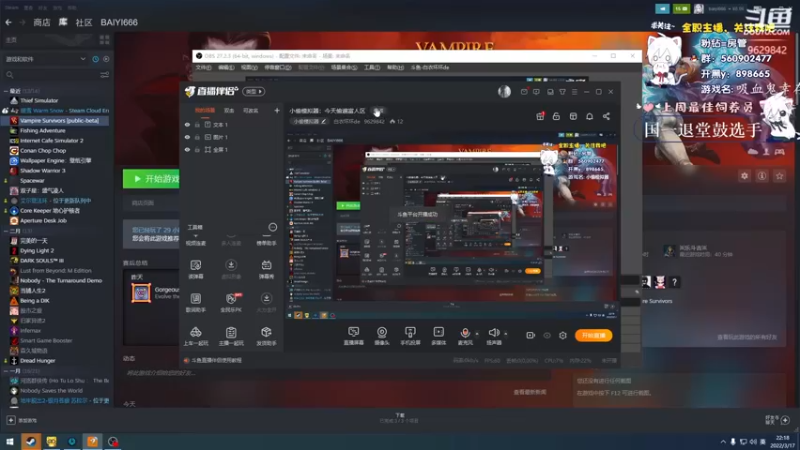Click Steam game settings gear icon
Viewport: 800px width, 450px height.
click(744, 176)
